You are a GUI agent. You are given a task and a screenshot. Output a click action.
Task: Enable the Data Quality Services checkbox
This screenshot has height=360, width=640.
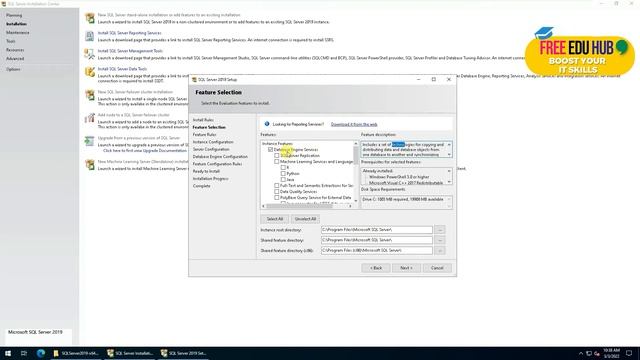pyautogui.click(x=277, y=191)
